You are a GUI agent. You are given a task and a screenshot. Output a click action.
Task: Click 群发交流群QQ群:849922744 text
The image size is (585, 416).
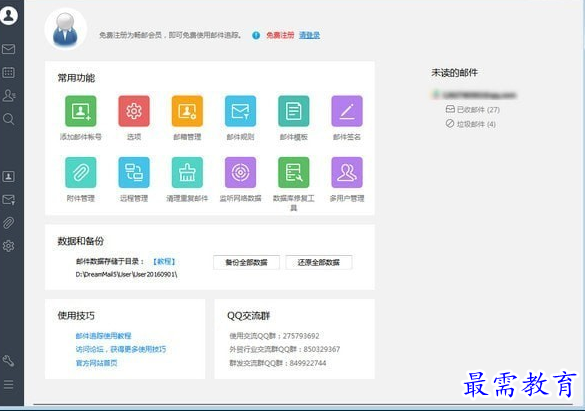[x=278, y=363]
